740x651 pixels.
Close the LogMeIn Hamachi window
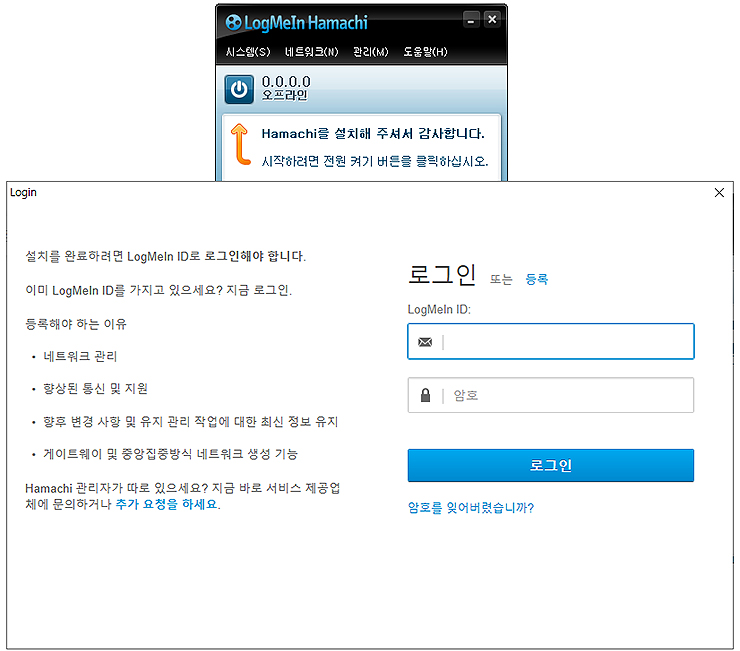[492, 20]
